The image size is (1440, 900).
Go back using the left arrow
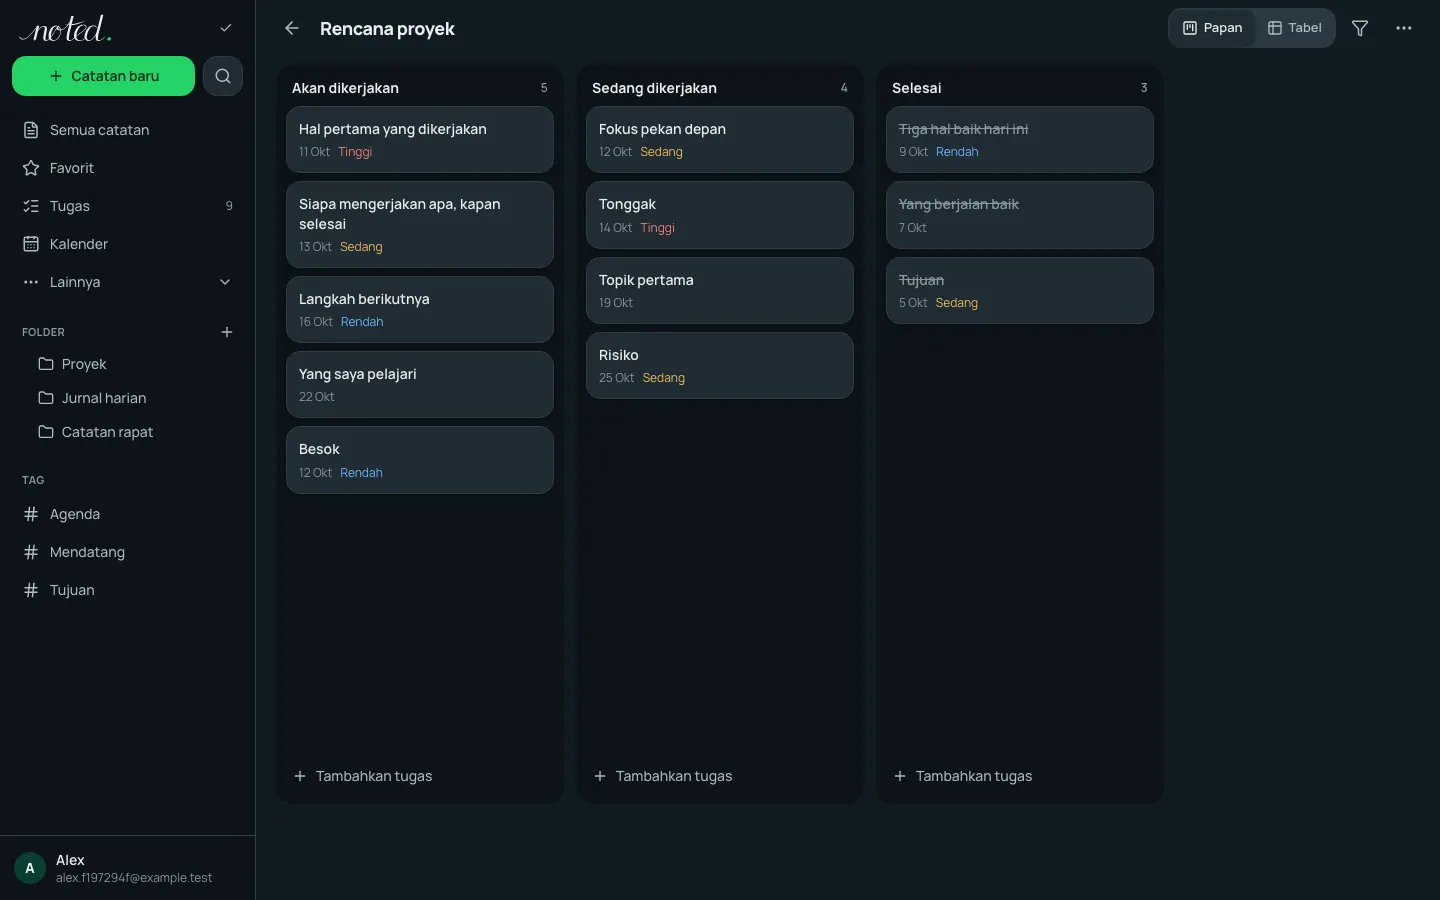292,28
